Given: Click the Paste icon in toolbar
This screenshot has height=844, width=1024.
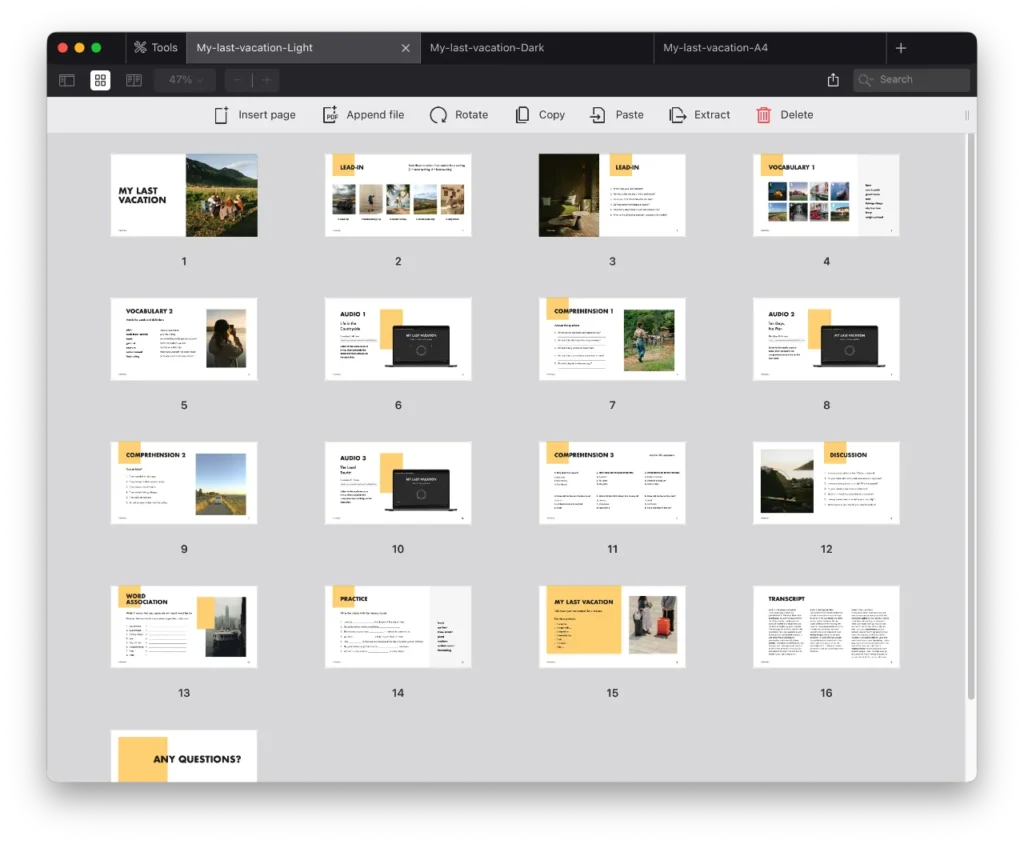Looking at the screenshot, I should tap(598, 115).
